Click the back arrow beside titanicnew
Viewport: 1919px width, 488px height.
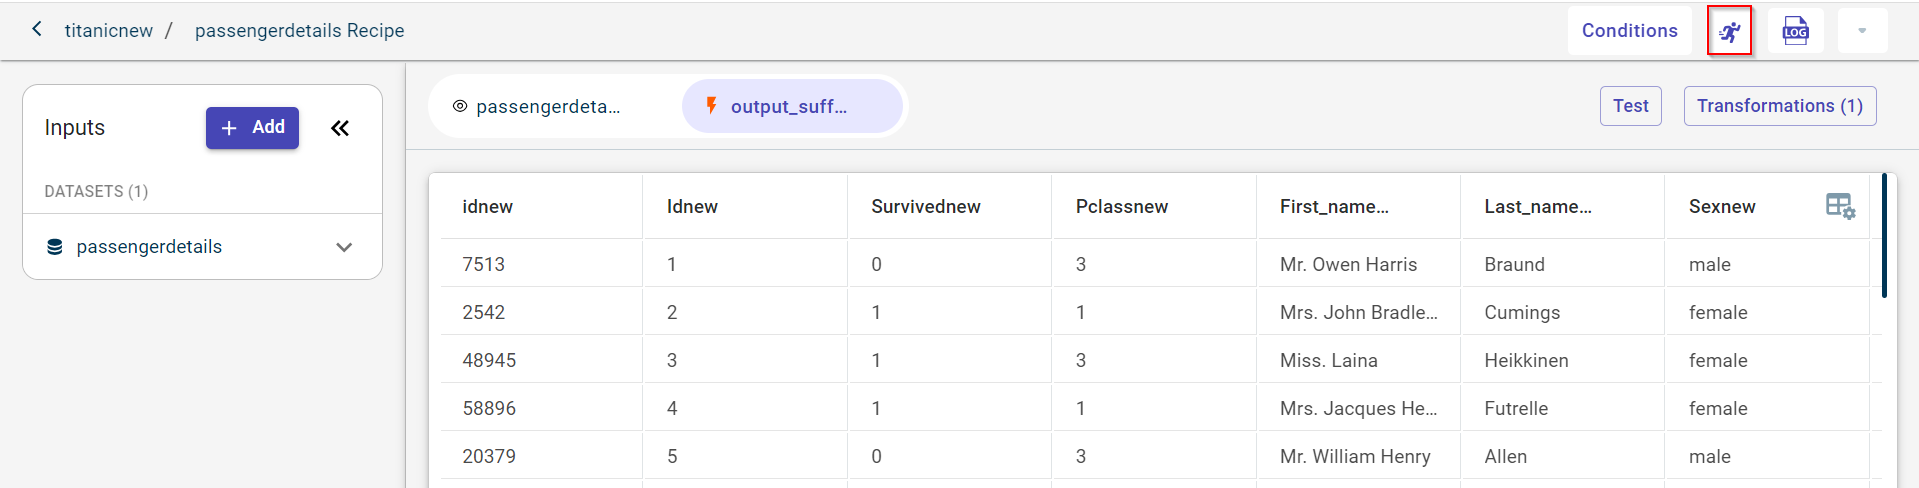[x=37, y=29]
